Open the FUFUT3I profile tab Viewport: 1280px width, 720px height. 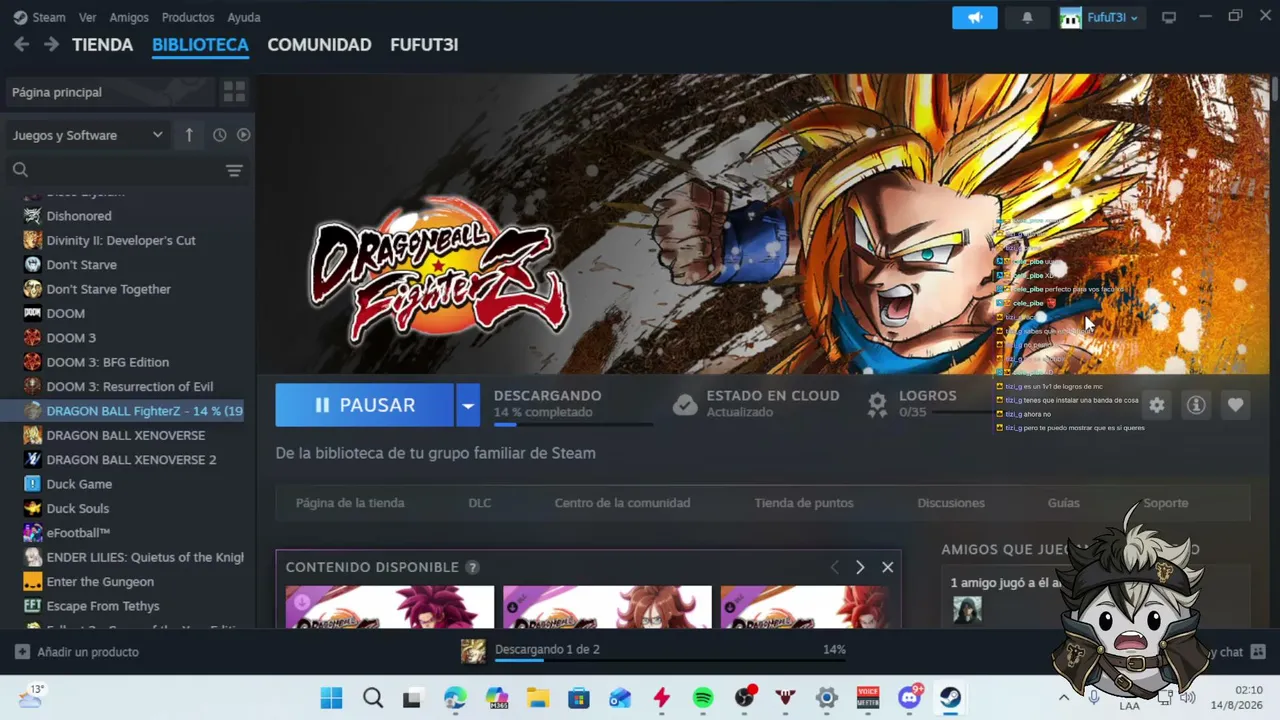424,45
